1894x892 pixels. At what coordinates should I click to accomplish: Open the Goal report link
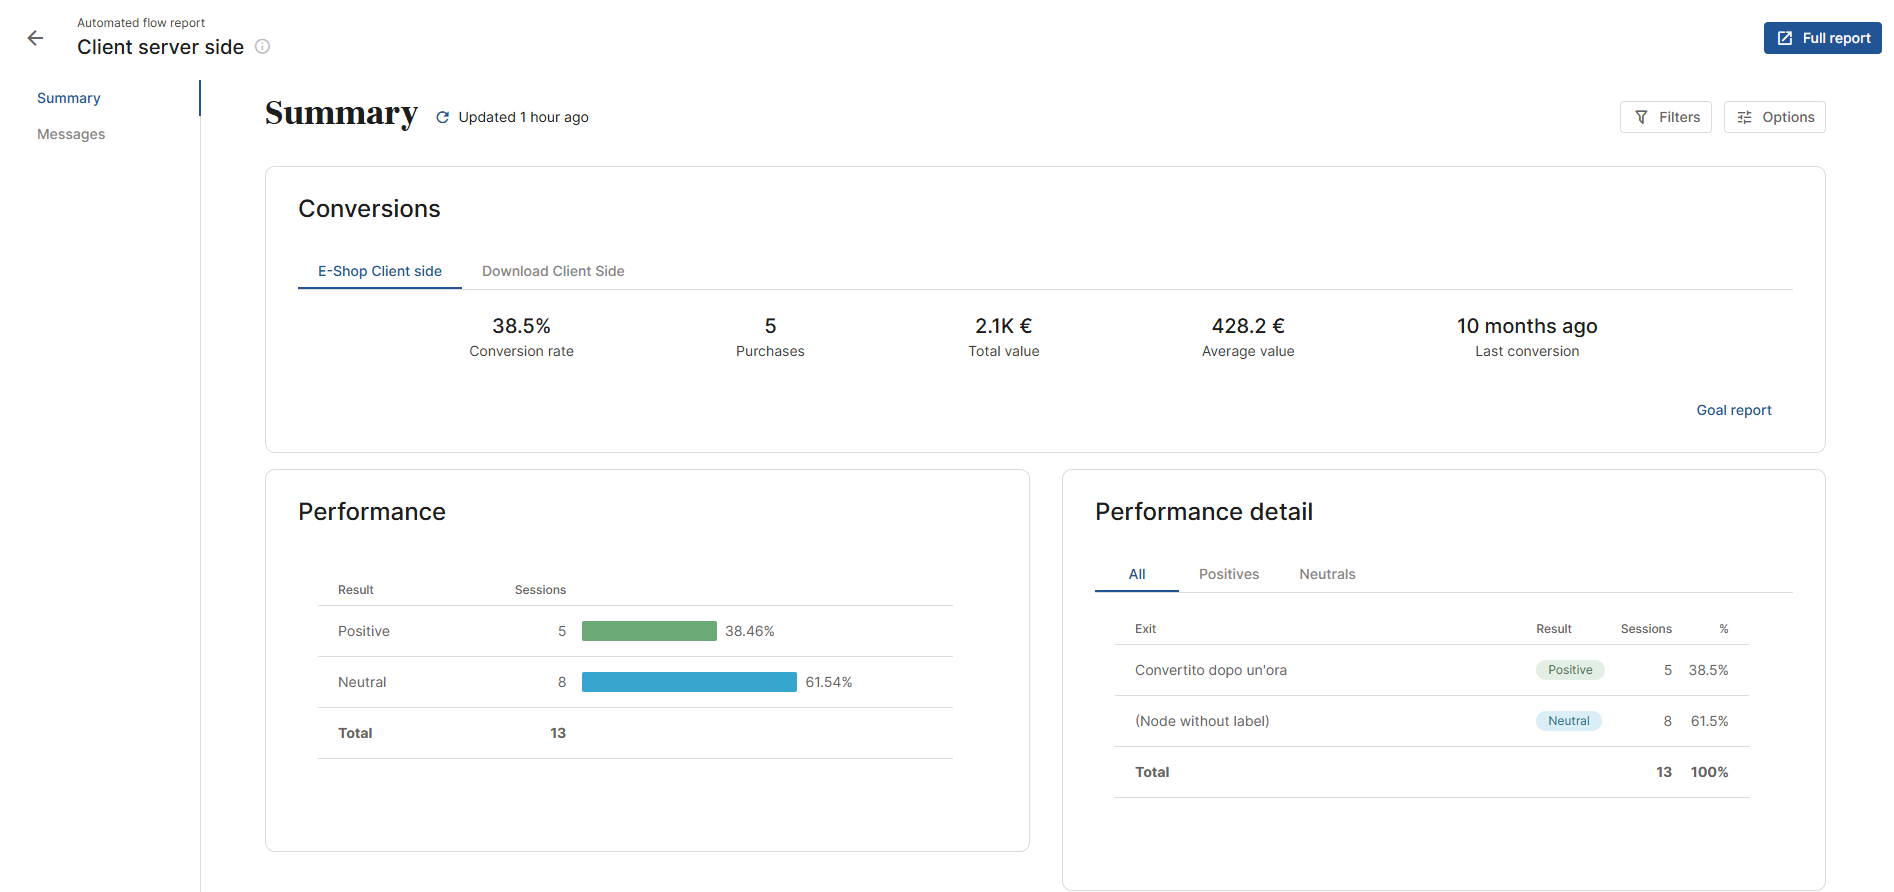pos(1733,410)
